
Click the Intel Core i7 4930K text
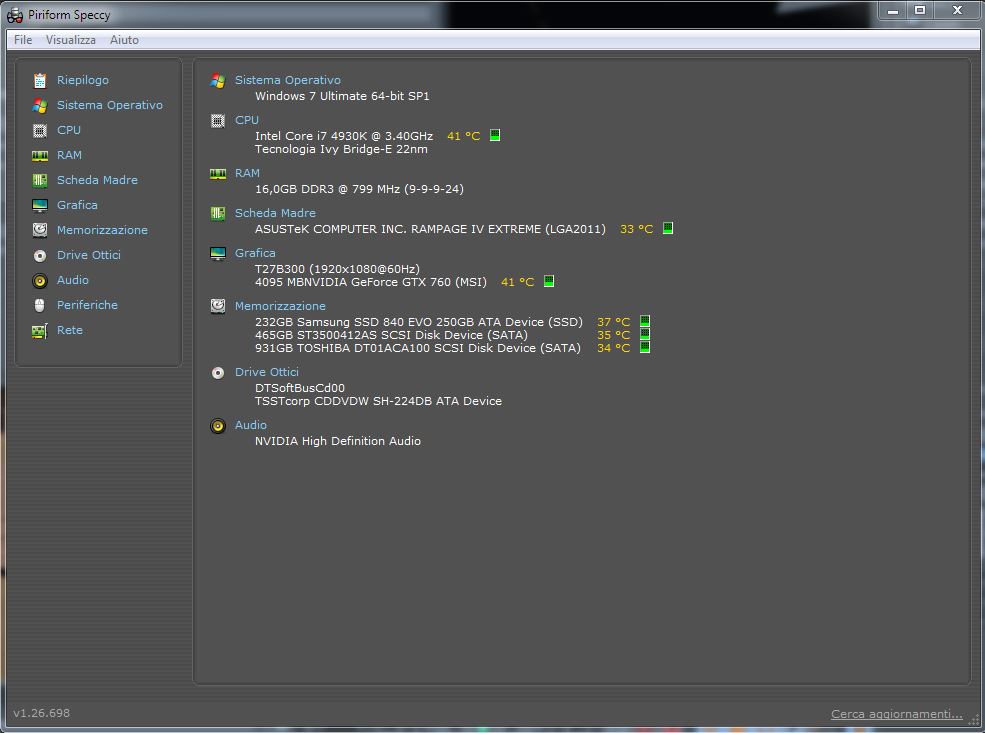(x=344, y=136)
